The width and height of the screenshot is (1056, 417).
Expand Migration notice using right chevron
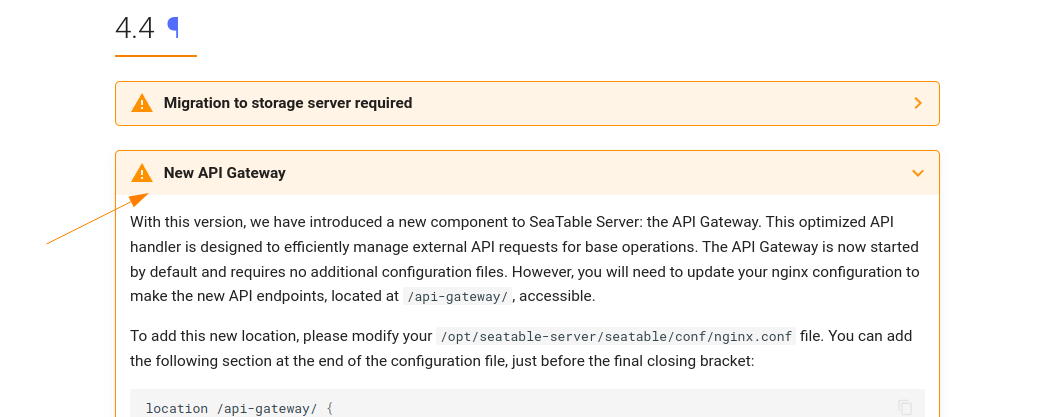(x=918, y=103)
